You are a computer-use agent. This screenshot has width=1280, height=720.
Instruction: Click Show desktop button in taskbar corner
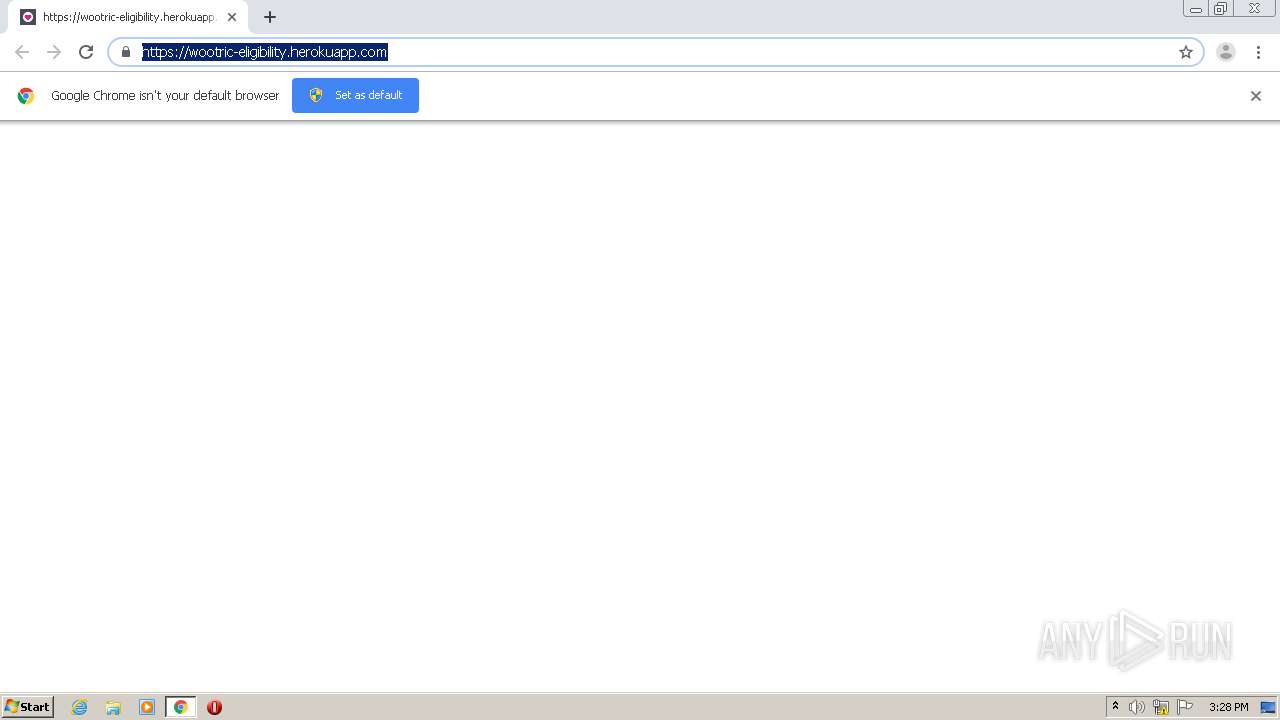(x=1268, y=707)
